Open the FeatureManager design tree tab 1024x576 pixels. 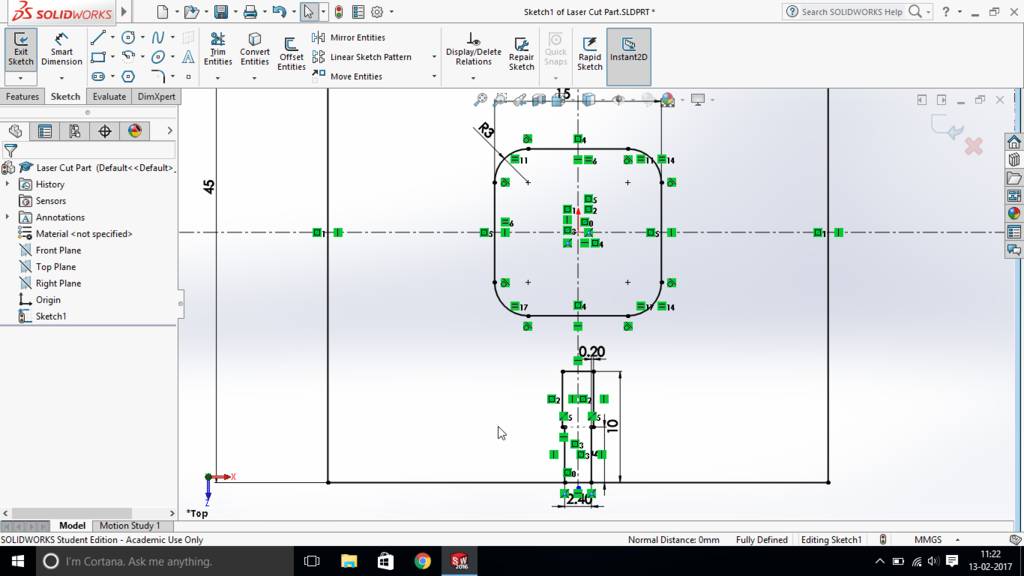[16, 131]
